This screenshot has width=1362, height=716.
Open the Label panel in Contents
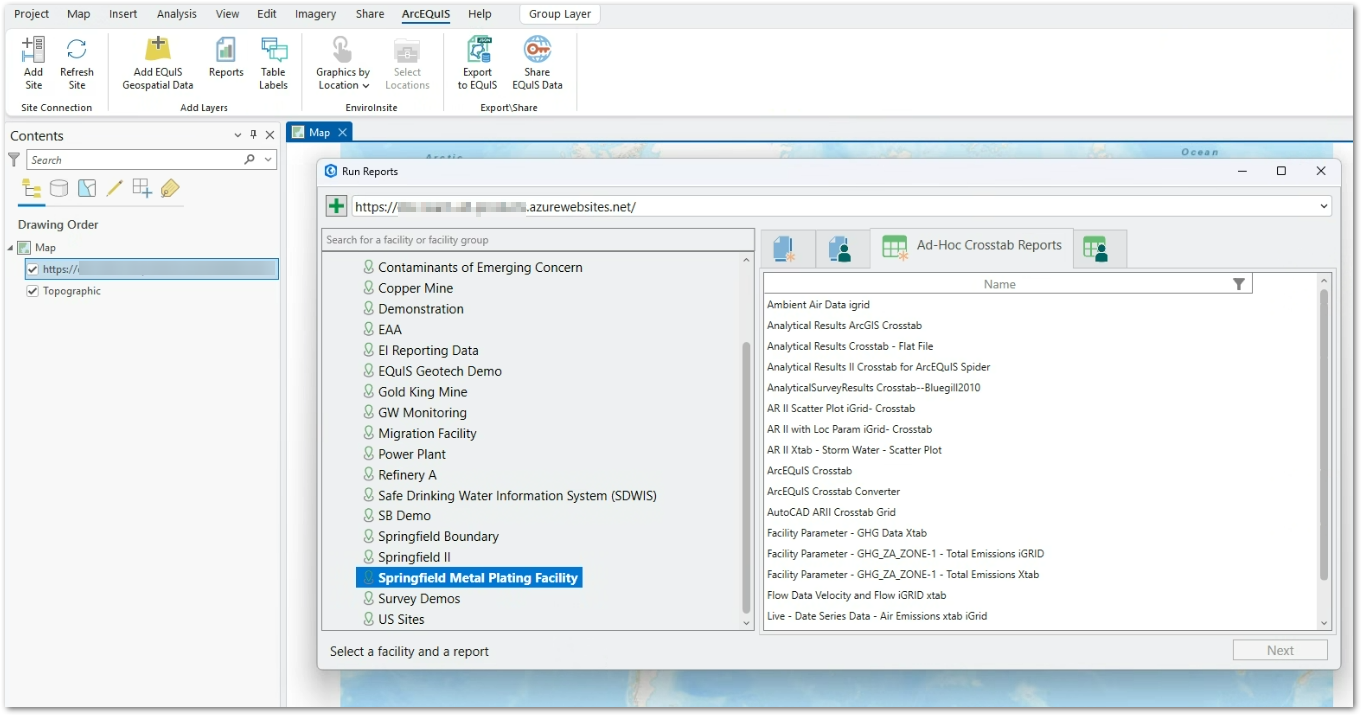point(169,188)
